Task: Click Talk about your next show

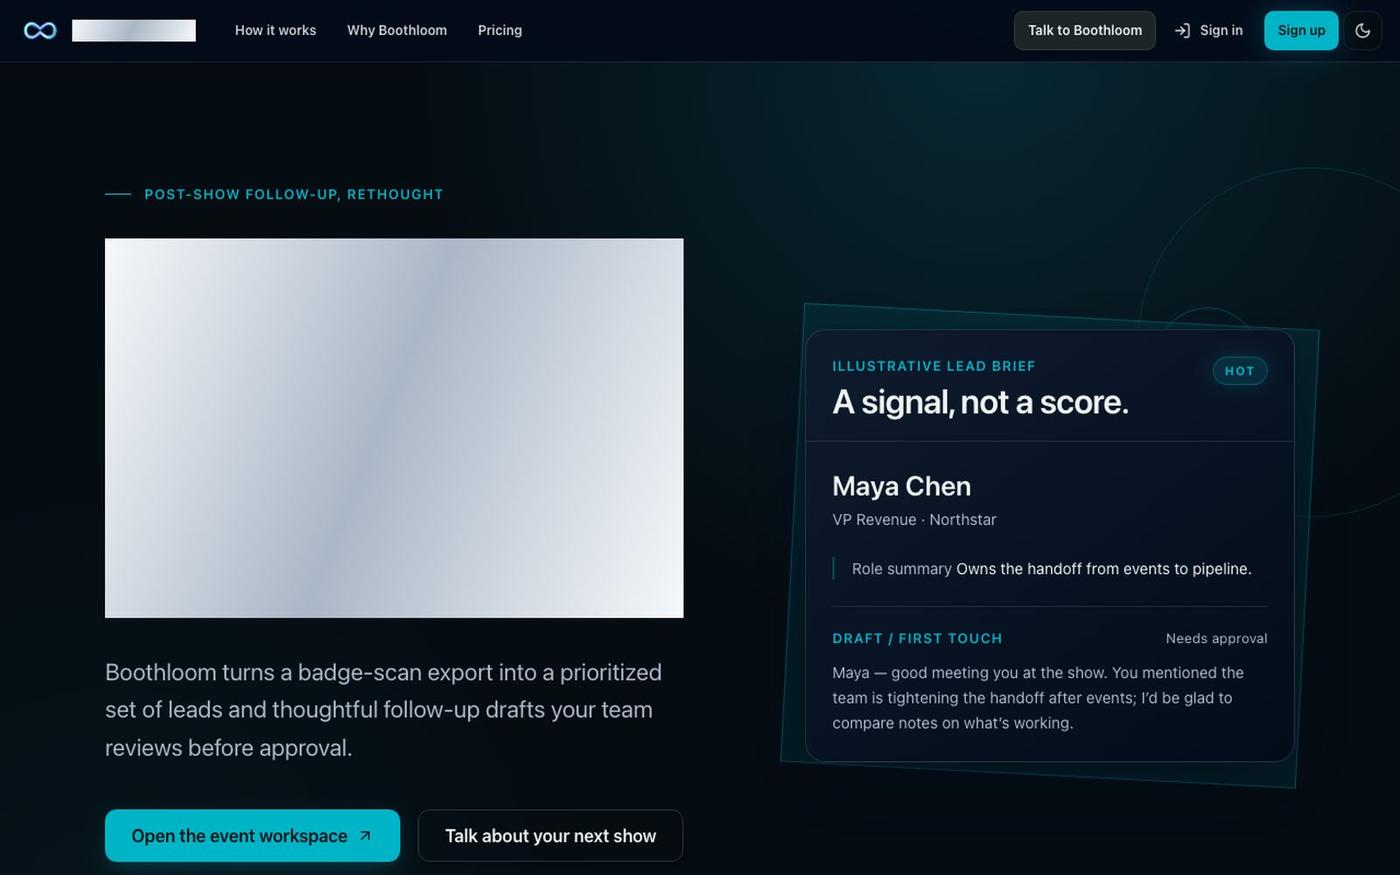Action: pyautogui.click(x=550, y=836)
